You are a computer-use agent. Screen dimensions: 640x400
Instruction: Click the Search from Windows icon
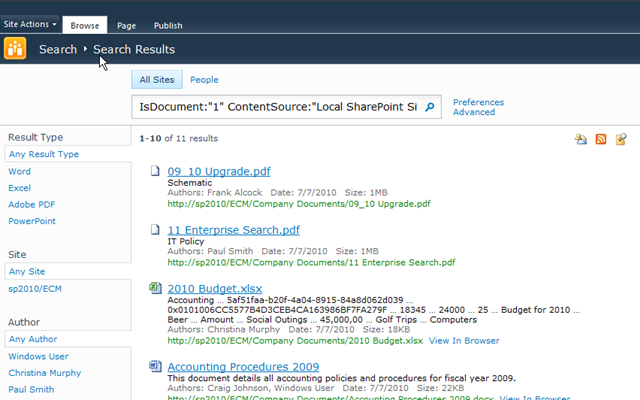point(621,139)
